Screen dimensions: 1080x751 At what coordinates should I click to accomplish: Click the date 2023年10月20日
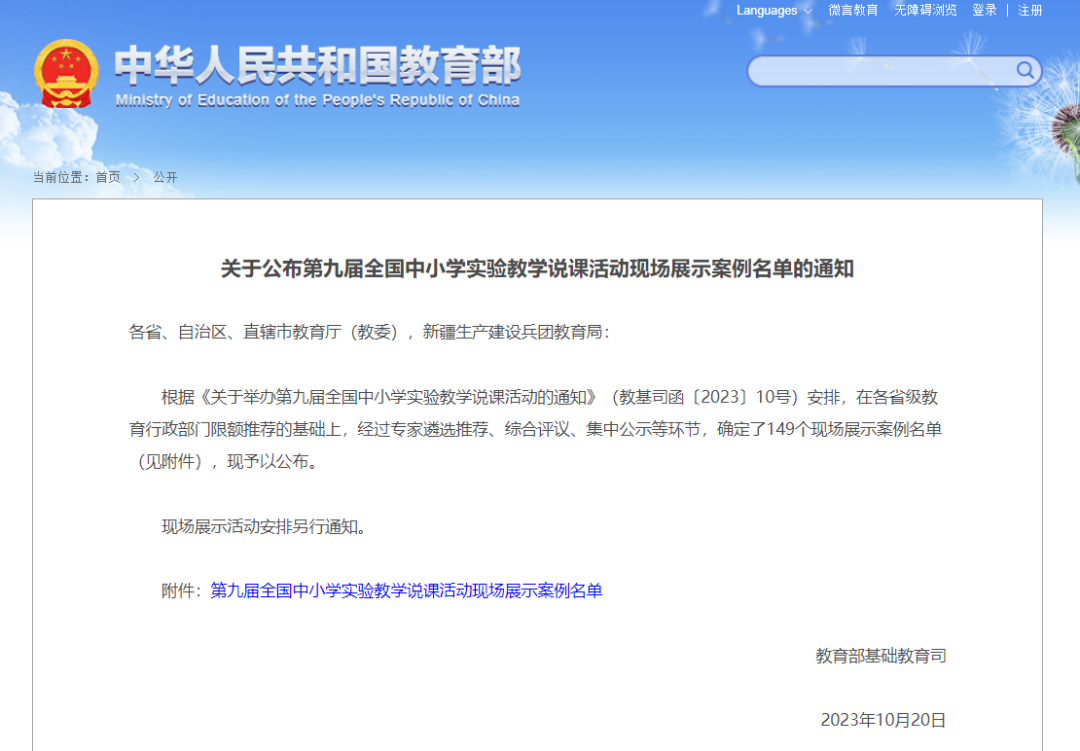tap(883, 720)
